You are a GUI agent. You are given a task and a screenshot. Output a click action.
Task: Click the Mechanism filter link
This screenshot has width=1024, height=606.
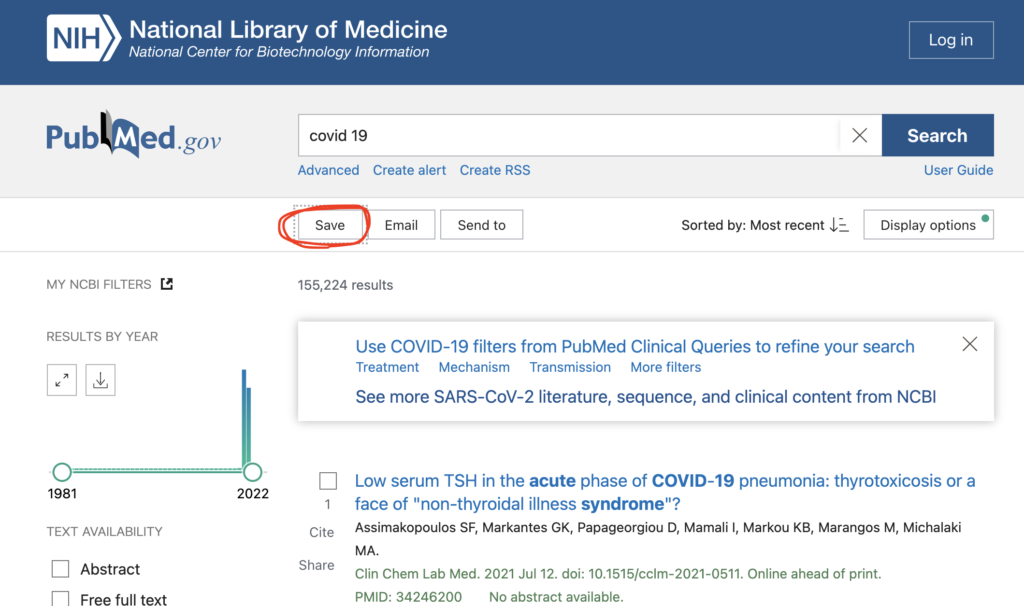(x=474, y=368)
